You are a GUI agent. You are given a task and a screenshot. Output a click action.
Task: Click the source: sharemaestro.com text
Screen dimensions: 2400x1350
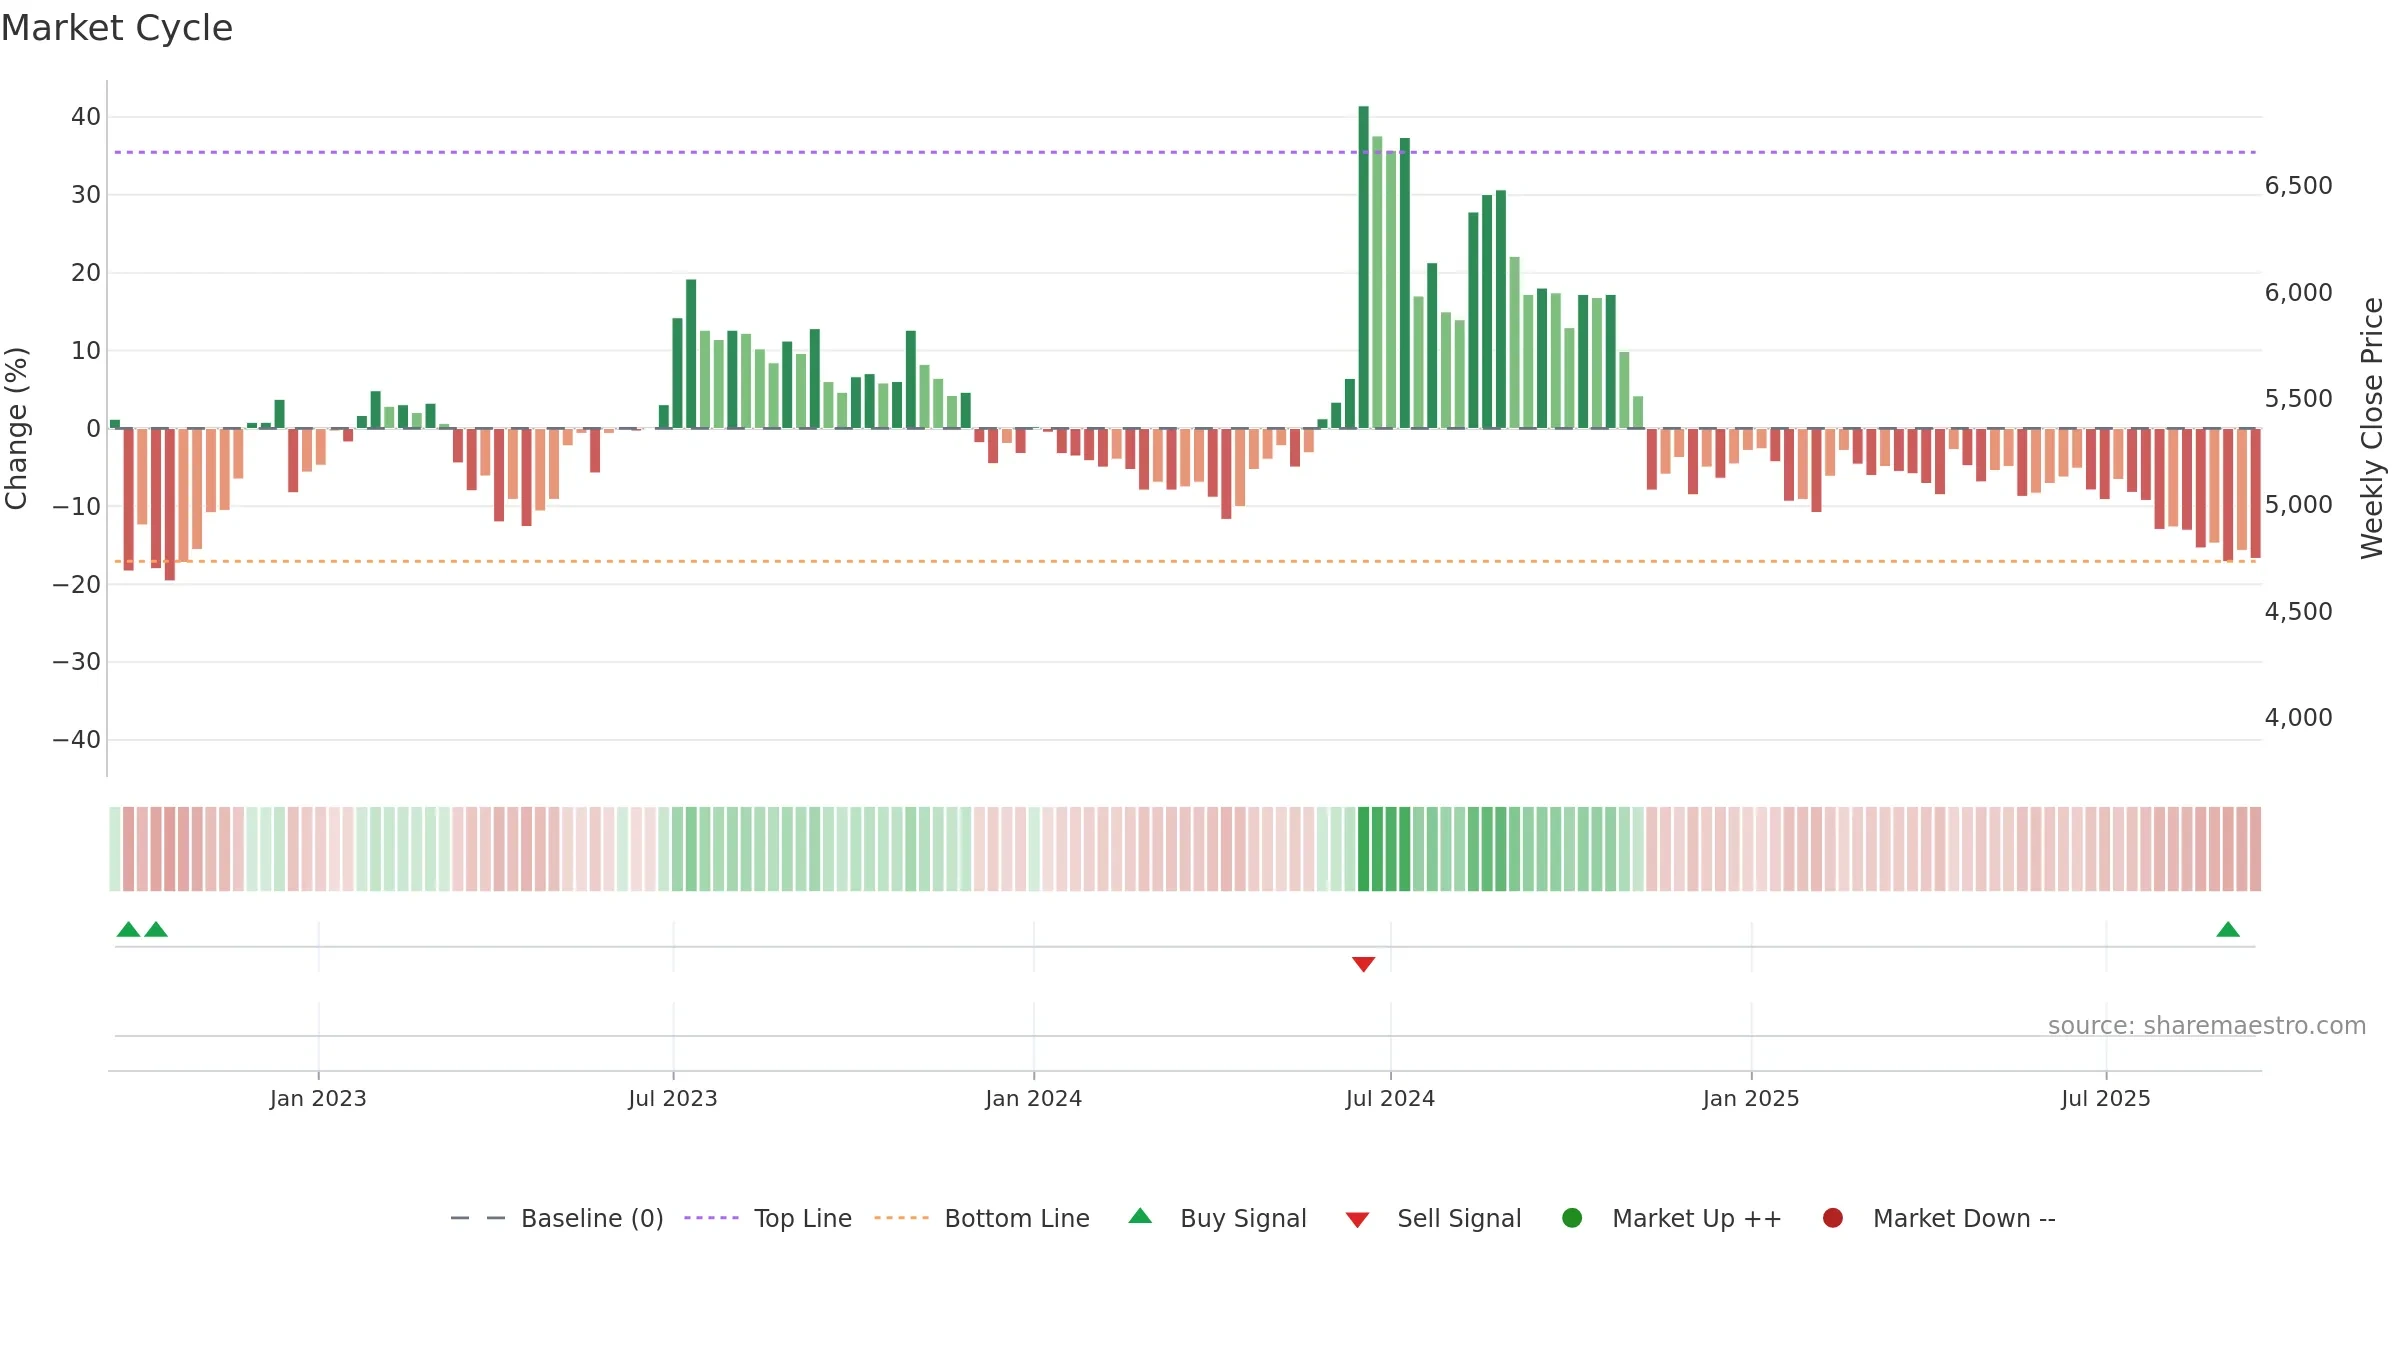(2207, 1026)
